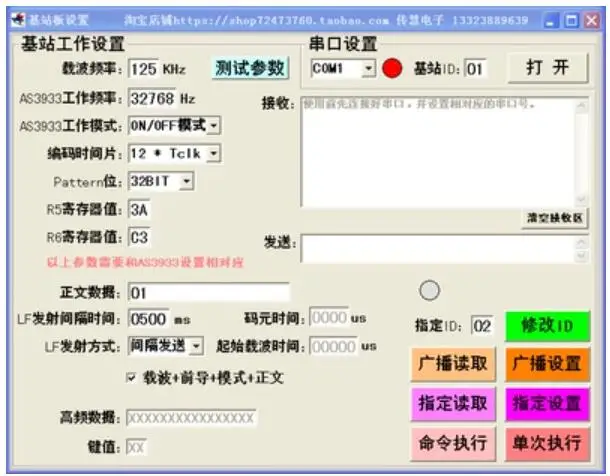Click the send box scroll up arrow

click(x=582, y=243)
